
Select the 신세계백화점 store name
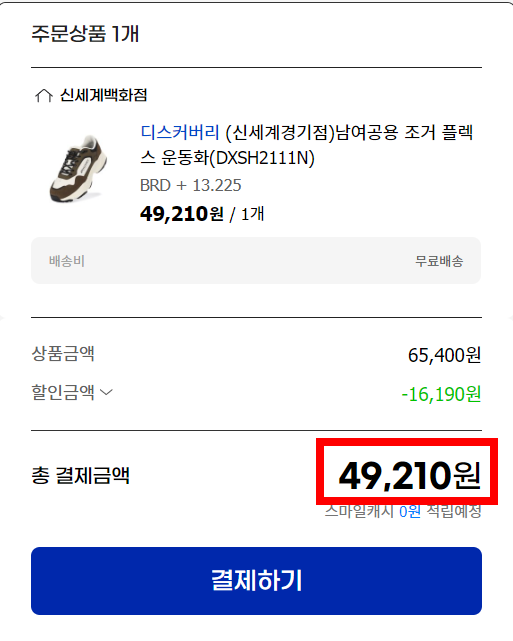click(x=103, y=95)
